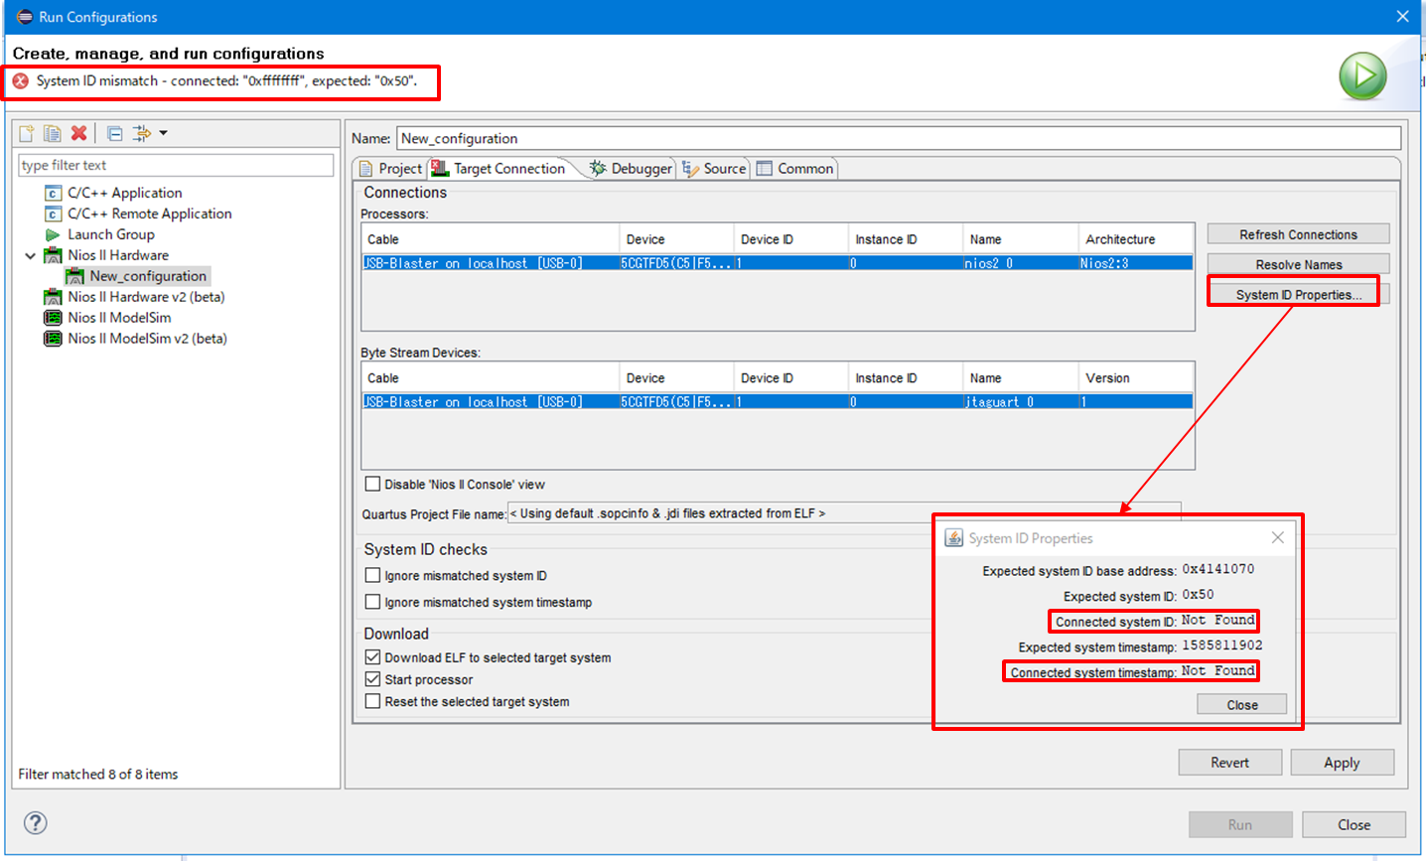Select the Nios II Hardware icon
This screenshot has height=861, width=1426.
53,256
